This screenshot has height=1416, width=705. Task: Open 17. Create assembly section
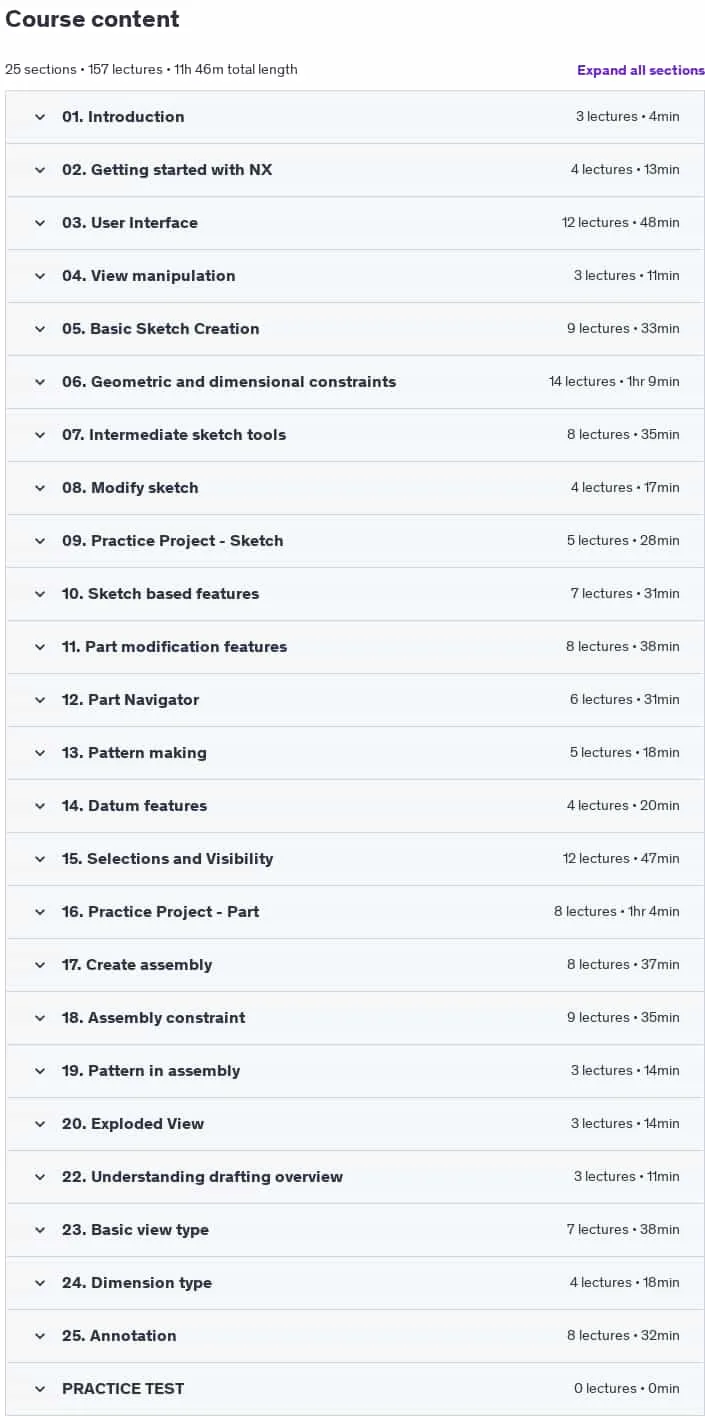pos(355,965)
